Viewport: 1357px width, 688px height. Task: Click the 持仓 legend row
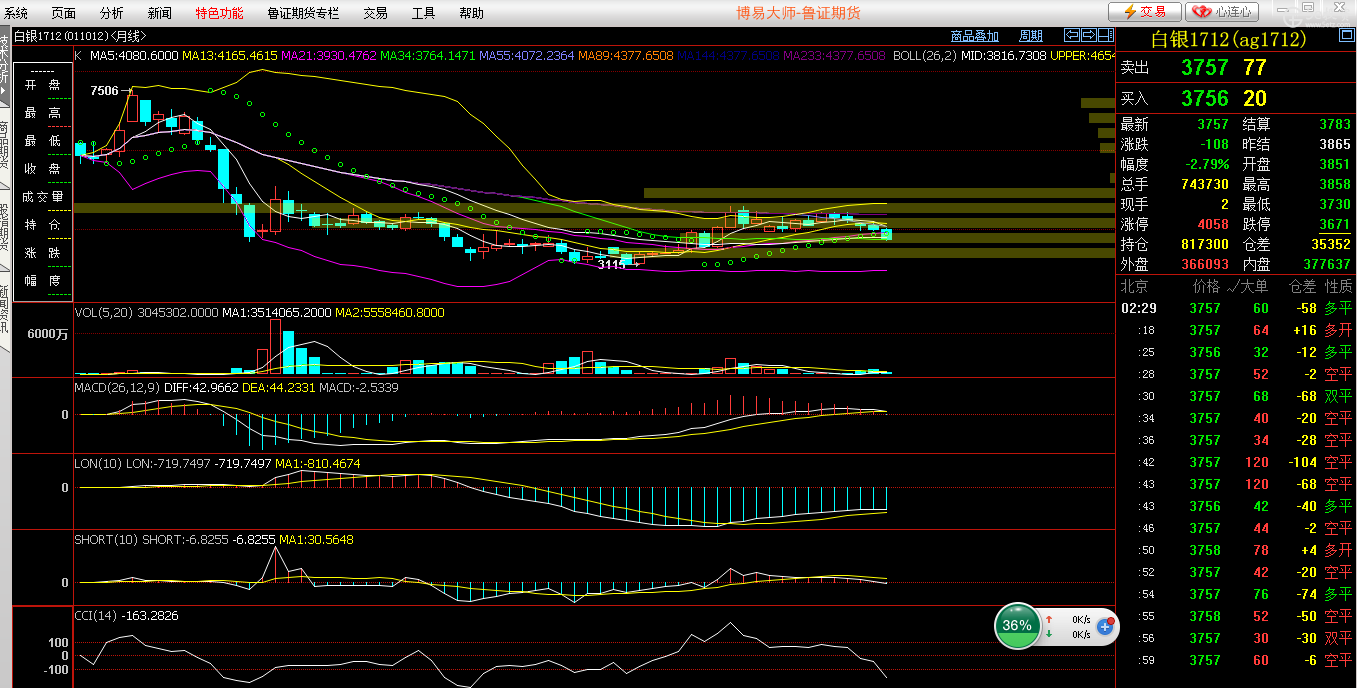(42, 225)
